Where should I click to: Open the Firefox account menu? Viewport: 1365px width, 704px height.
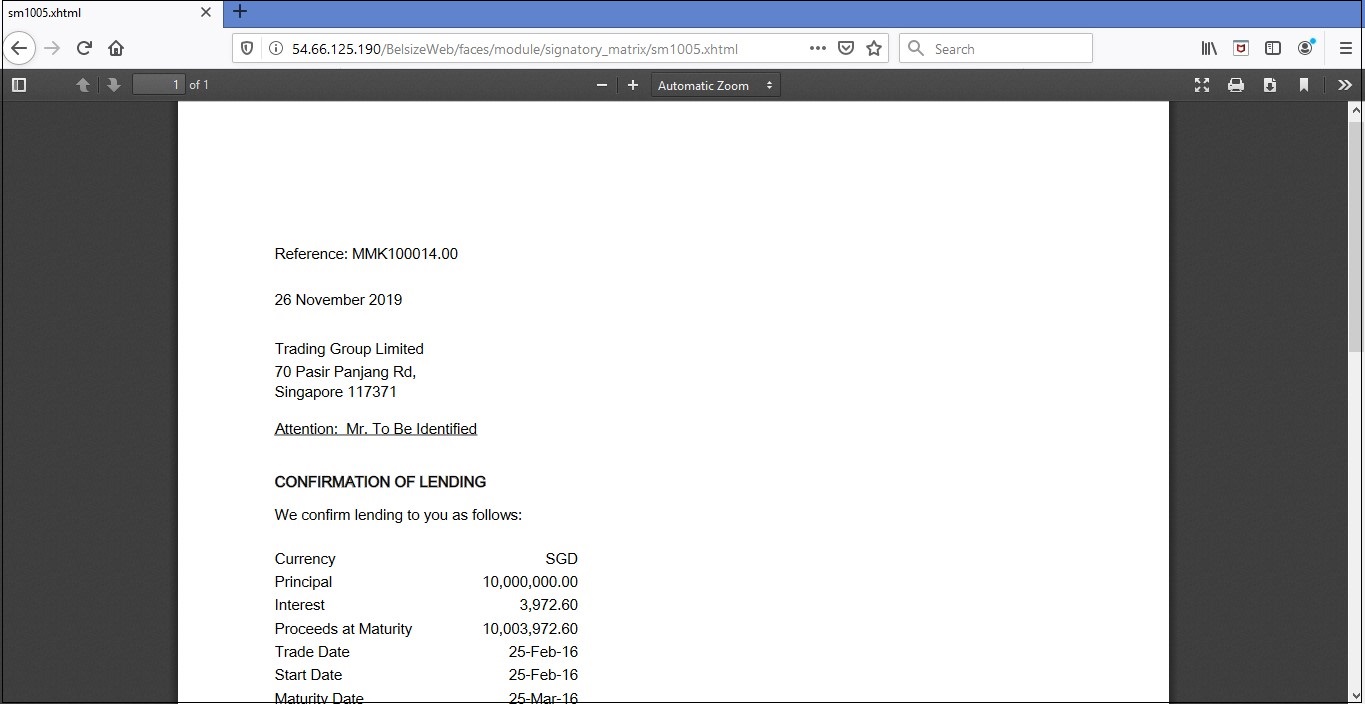tap(1305, 48)
